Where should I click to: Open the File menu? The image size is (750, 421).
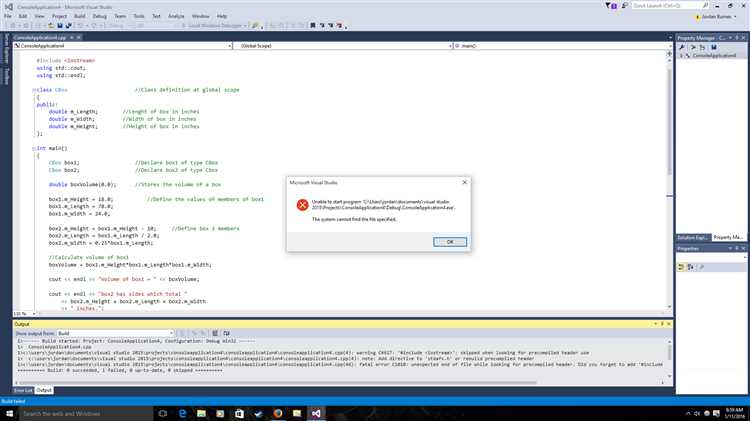pyautogui.click(x=8, y=16)
